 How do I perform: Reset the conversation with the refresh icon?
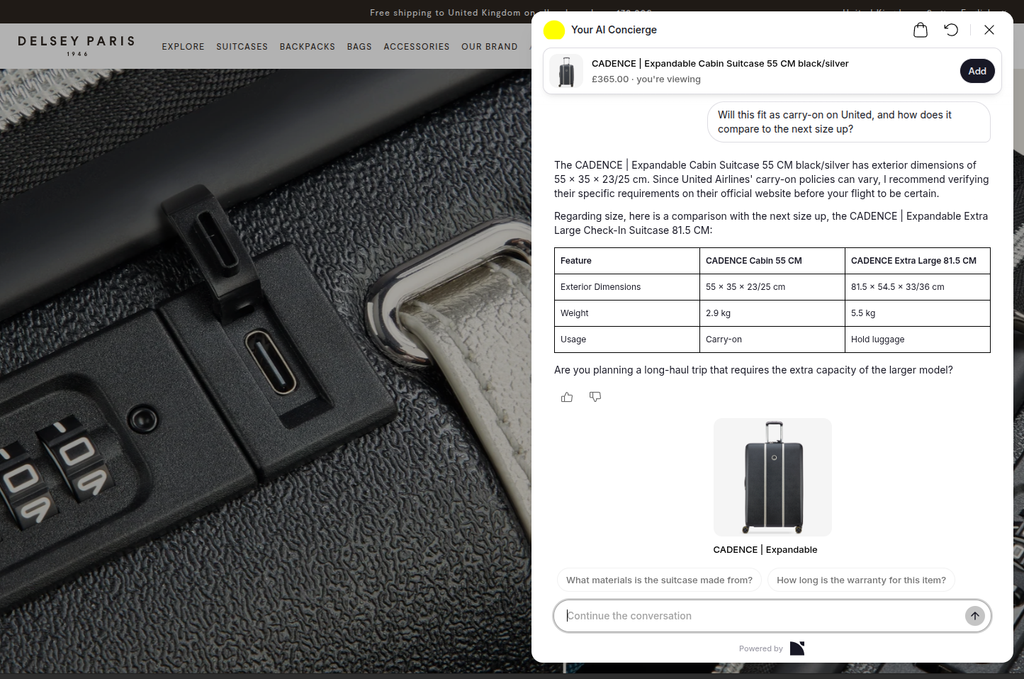951,30
